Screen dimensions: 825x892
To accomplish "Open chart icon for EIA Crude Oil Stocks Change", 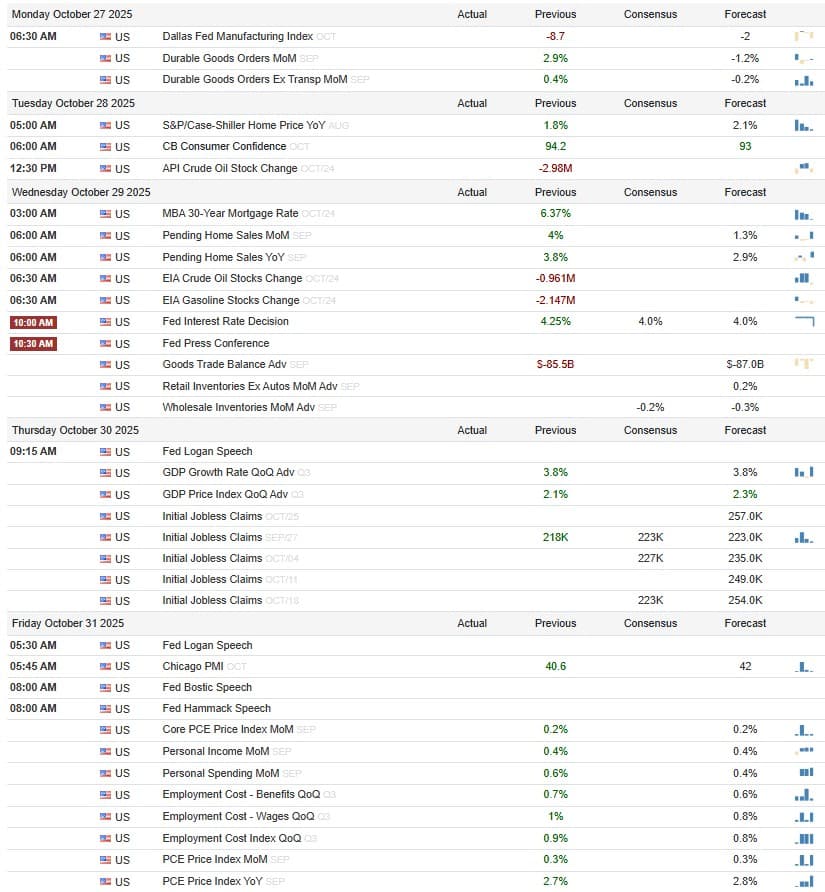I will coord(802,278).
